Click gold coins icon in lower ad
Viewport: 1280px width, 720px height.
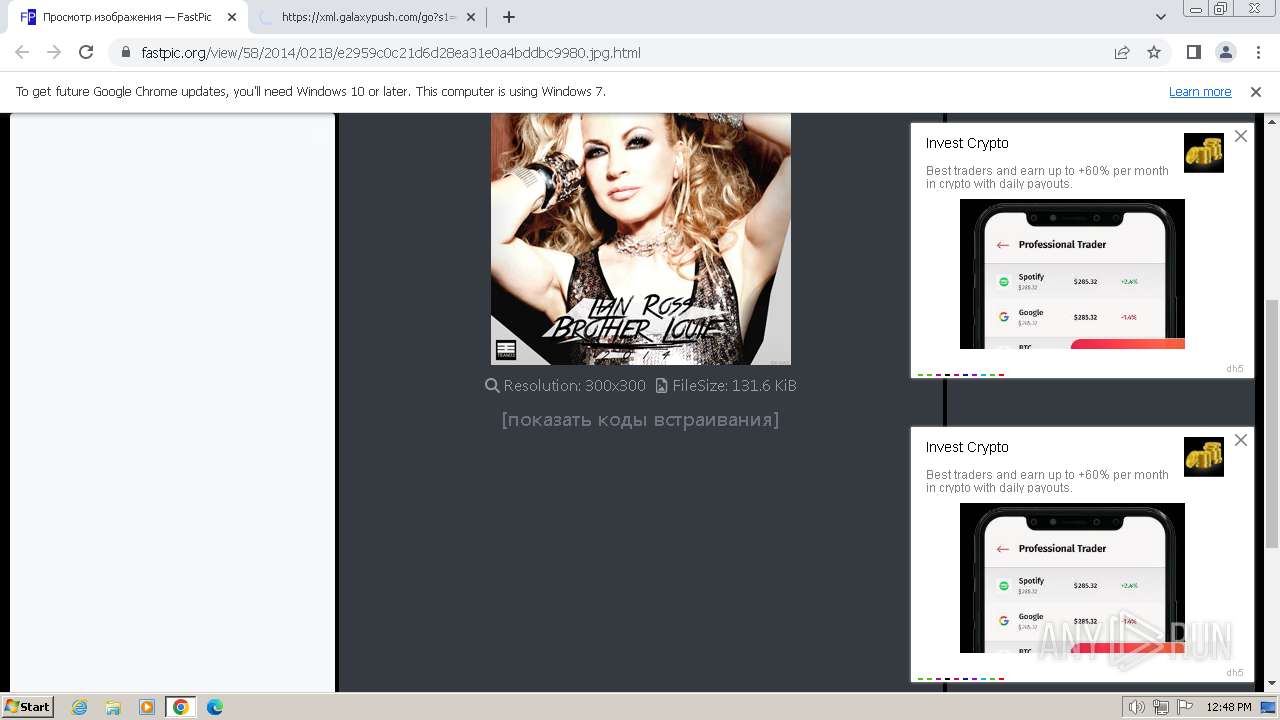pos(1204,457)
